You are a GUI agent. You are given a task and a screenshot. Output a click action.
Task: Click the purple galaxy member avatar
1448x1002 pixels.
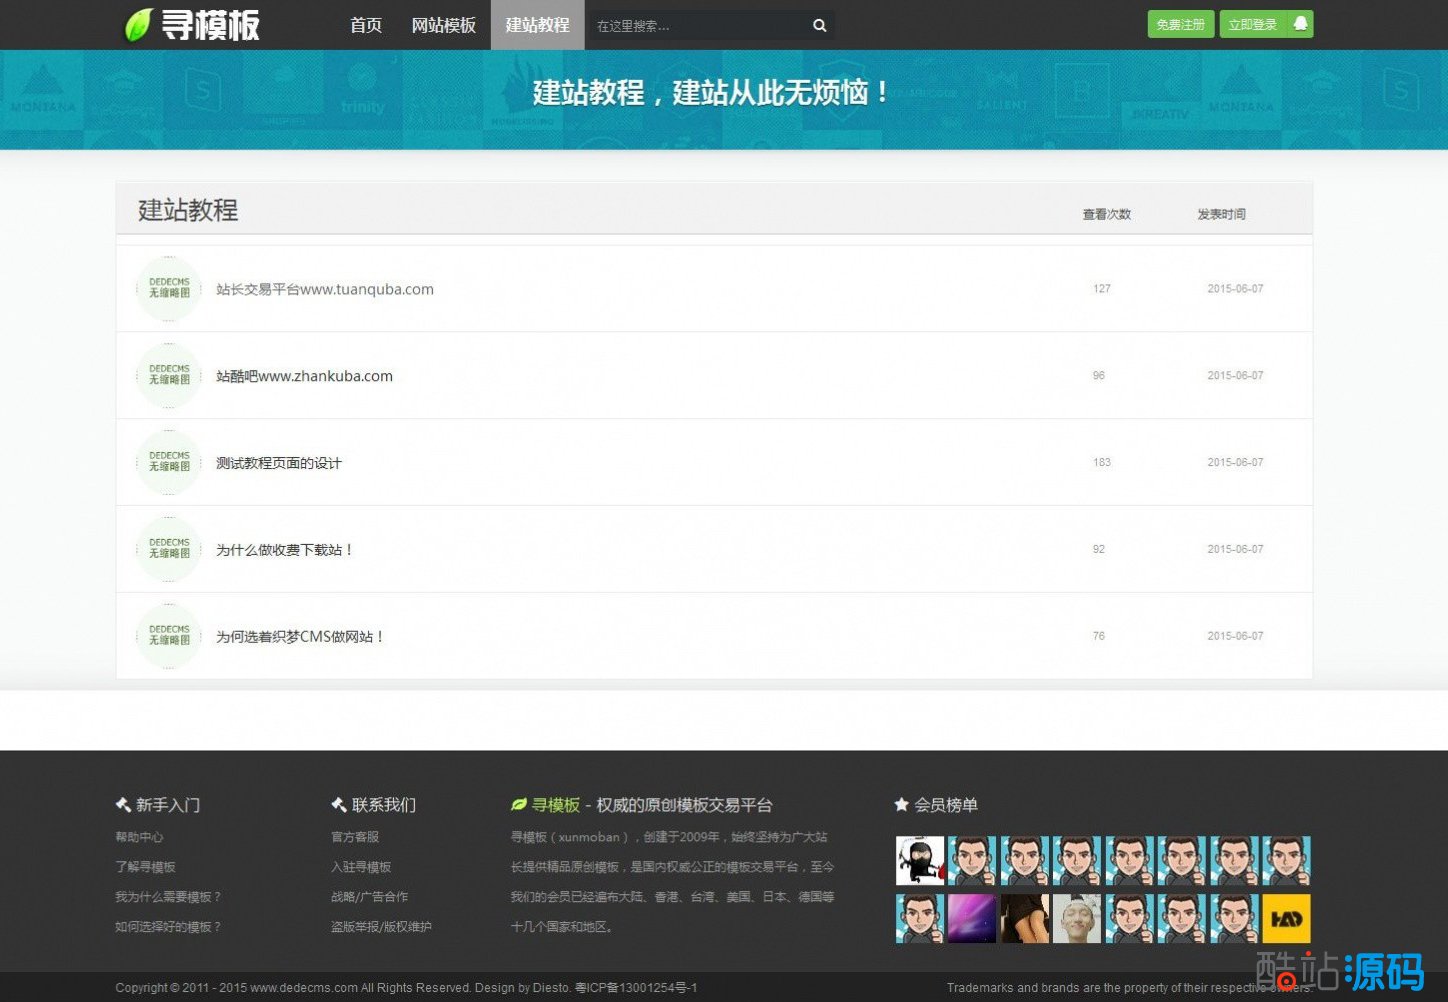coord(972,919)
